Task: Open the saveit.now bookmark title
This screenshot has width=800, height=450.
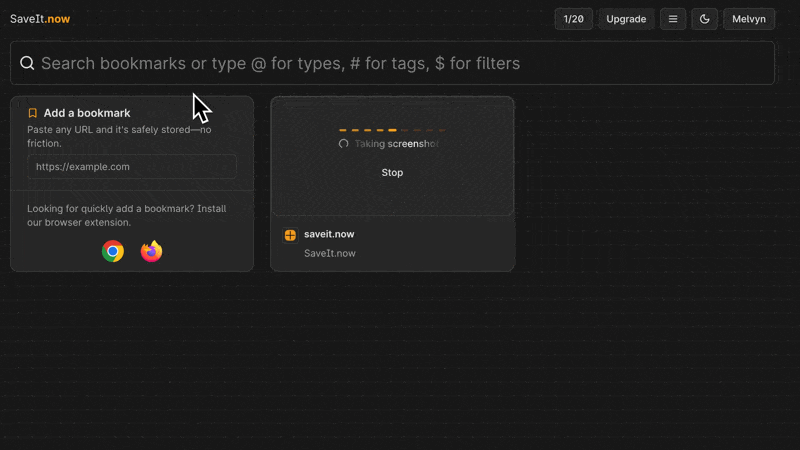Action: [x=329, y=234]
